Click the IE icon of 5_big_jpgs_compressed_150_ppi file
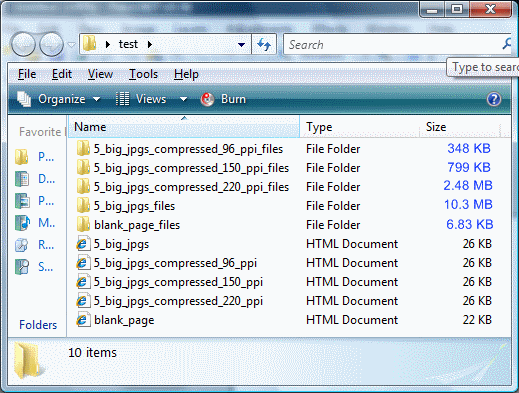 click(x=83, y=282)
